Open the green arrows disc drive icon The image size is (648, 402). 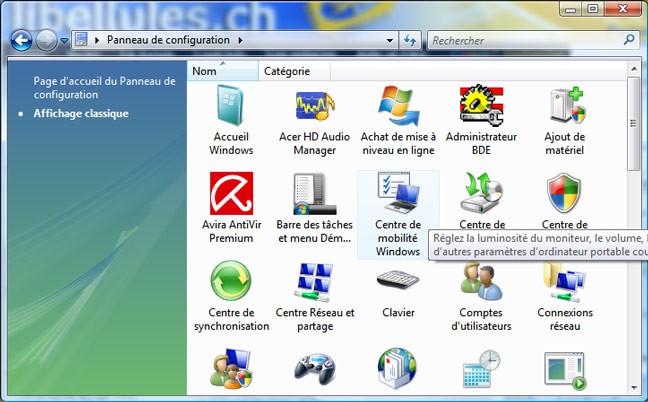[481, 193]
